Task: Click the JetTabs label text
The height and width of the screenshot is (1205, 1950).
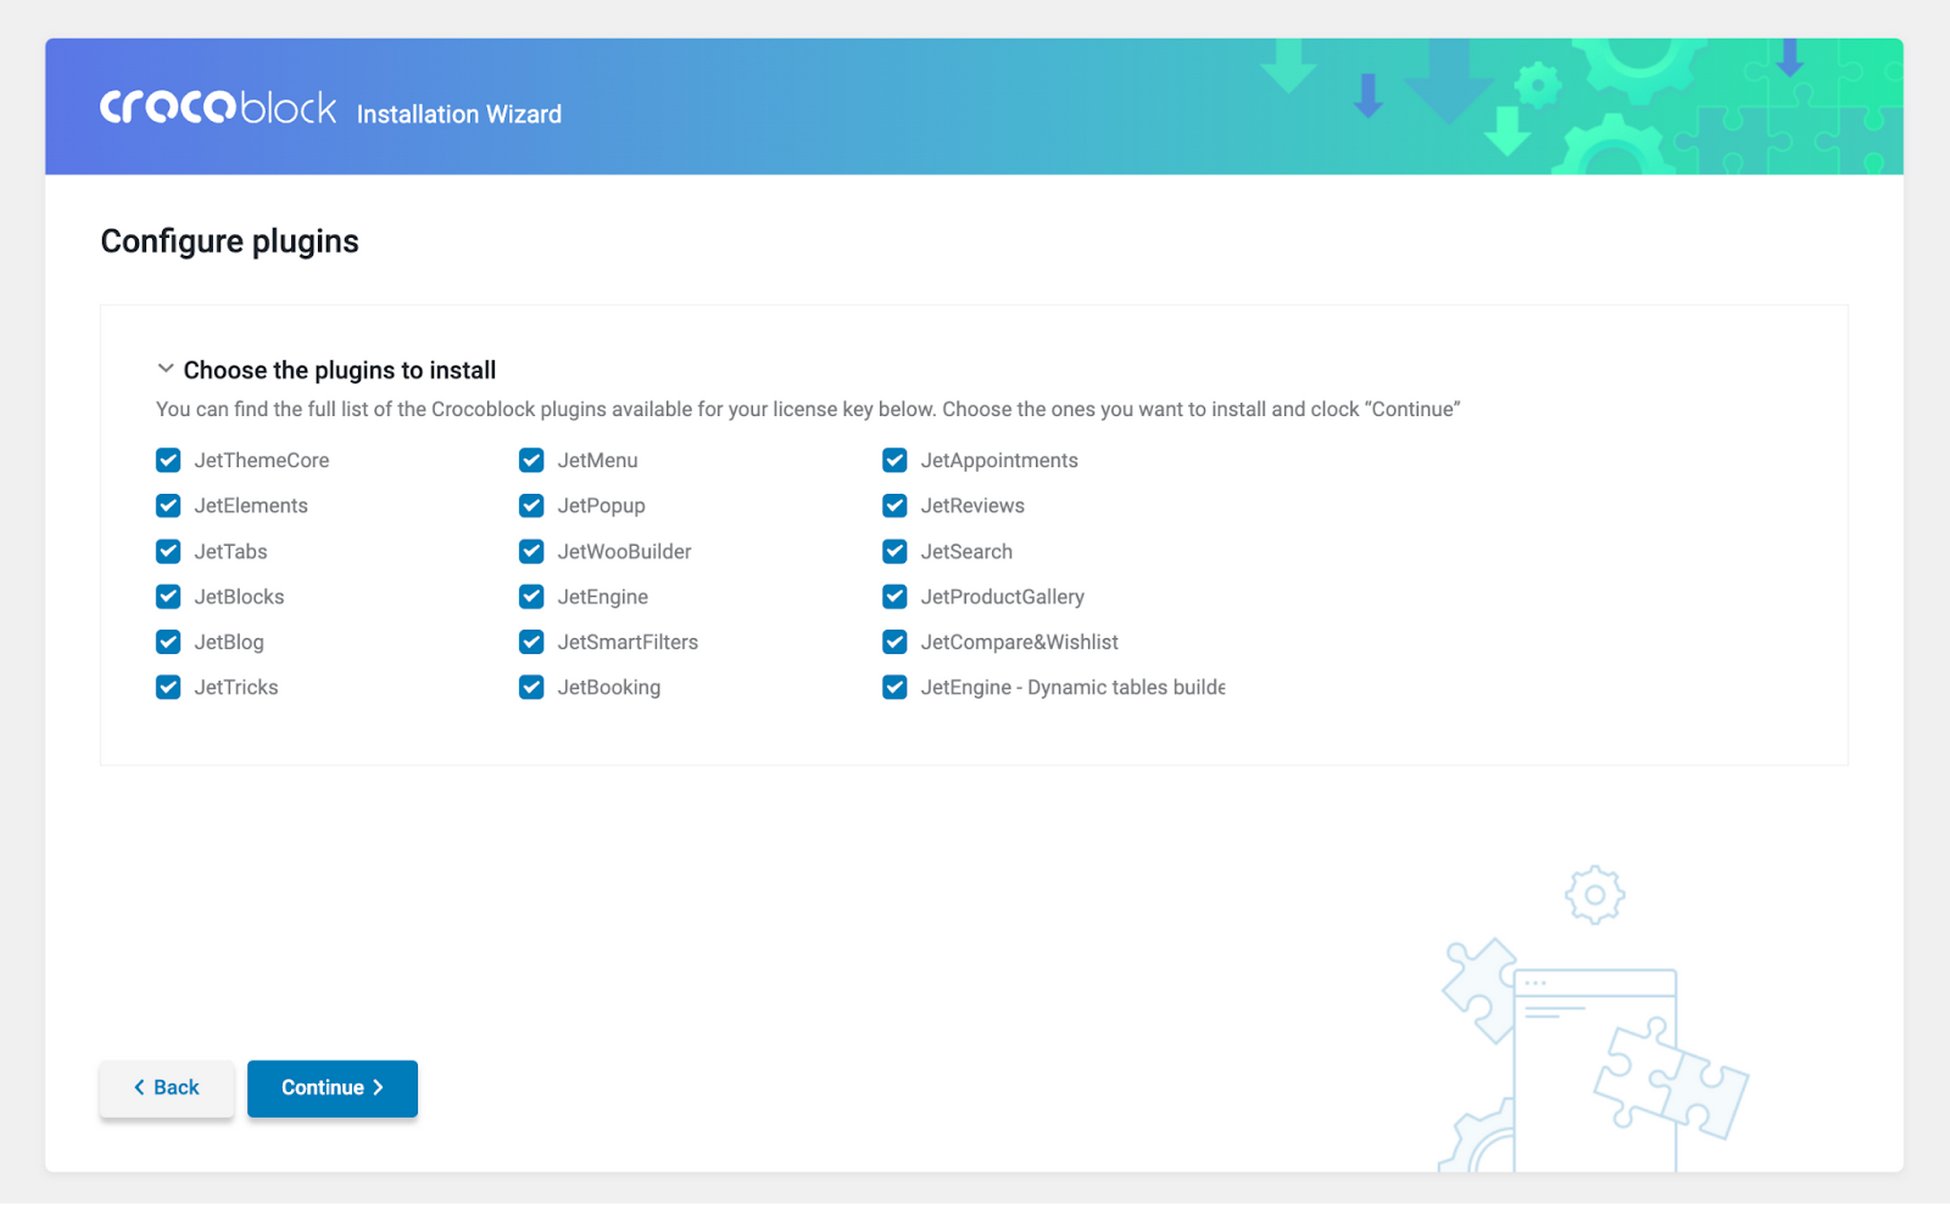Action: (x=231, y=551)
